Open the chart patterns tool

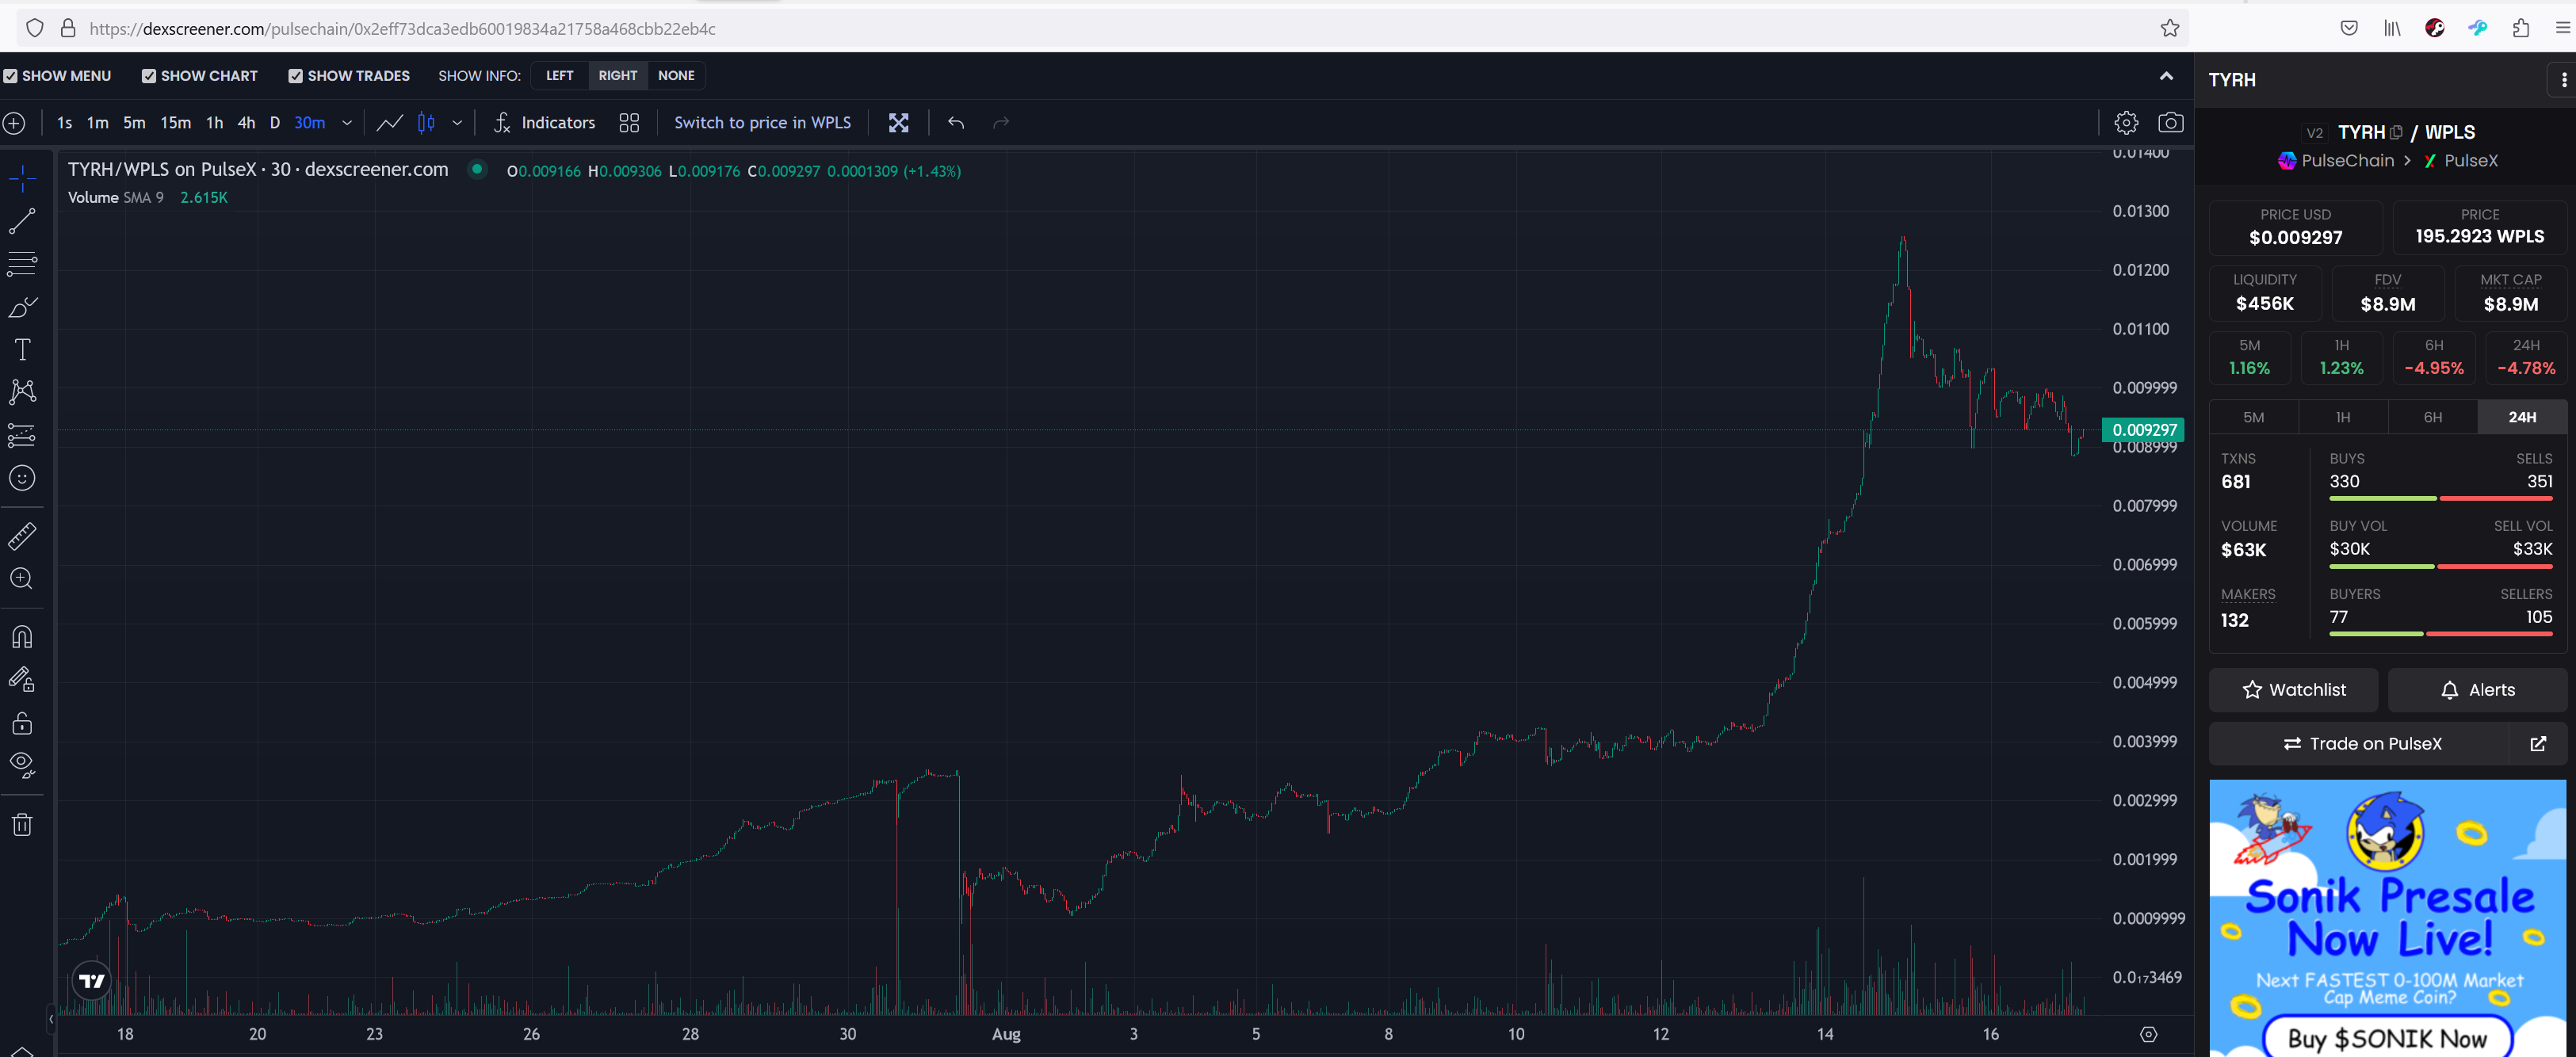point(22,391)
